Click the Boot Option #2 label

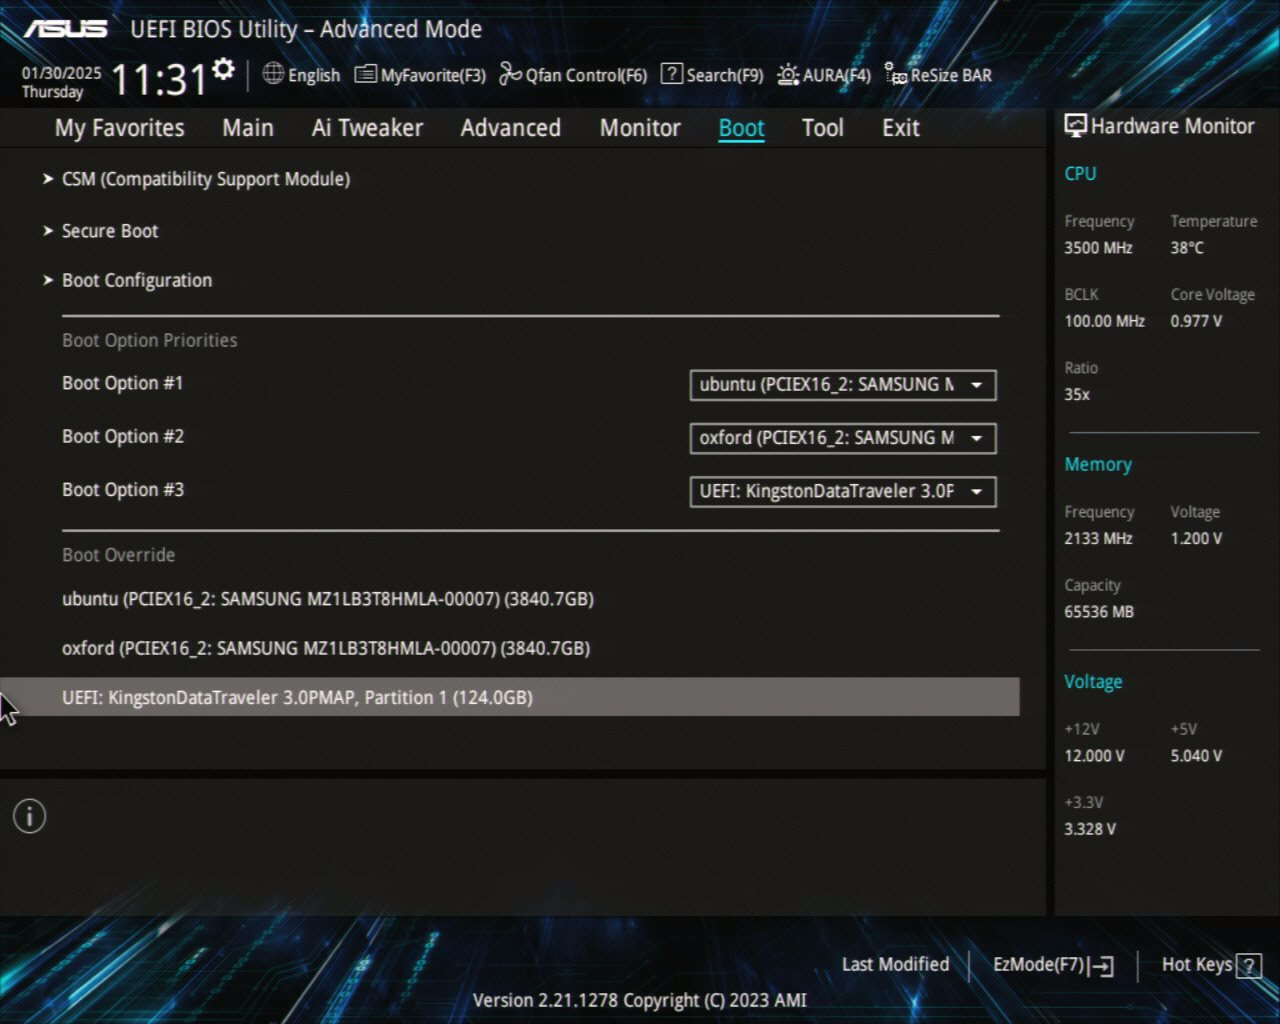point(123,436)
